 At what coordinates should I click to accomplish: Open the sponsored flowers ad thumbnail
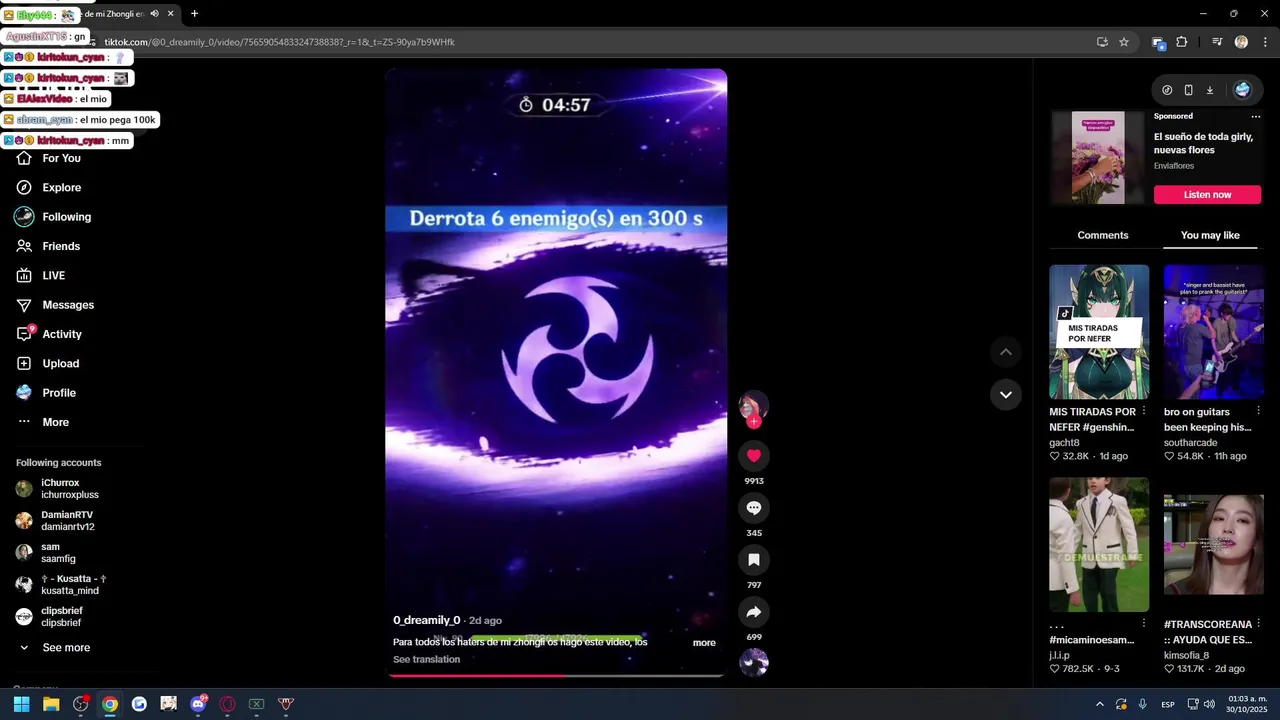pyautogui.click(x=1098, y=158)
